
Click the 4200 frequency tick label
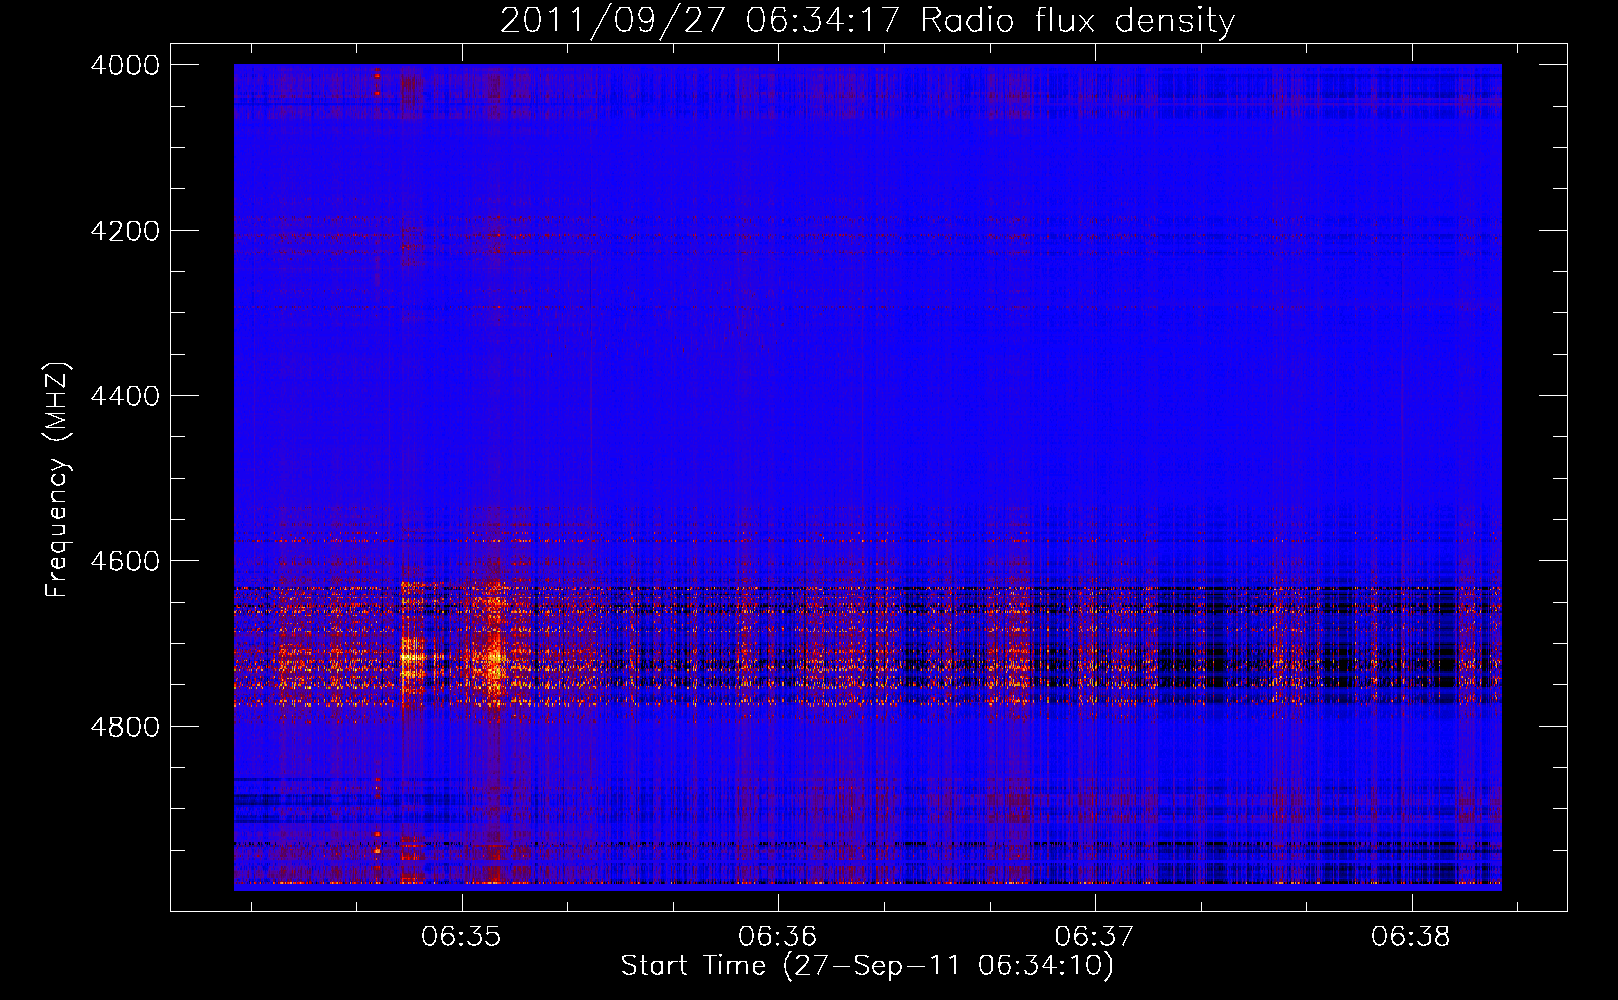pyautogui.click(x=125, y=231)
